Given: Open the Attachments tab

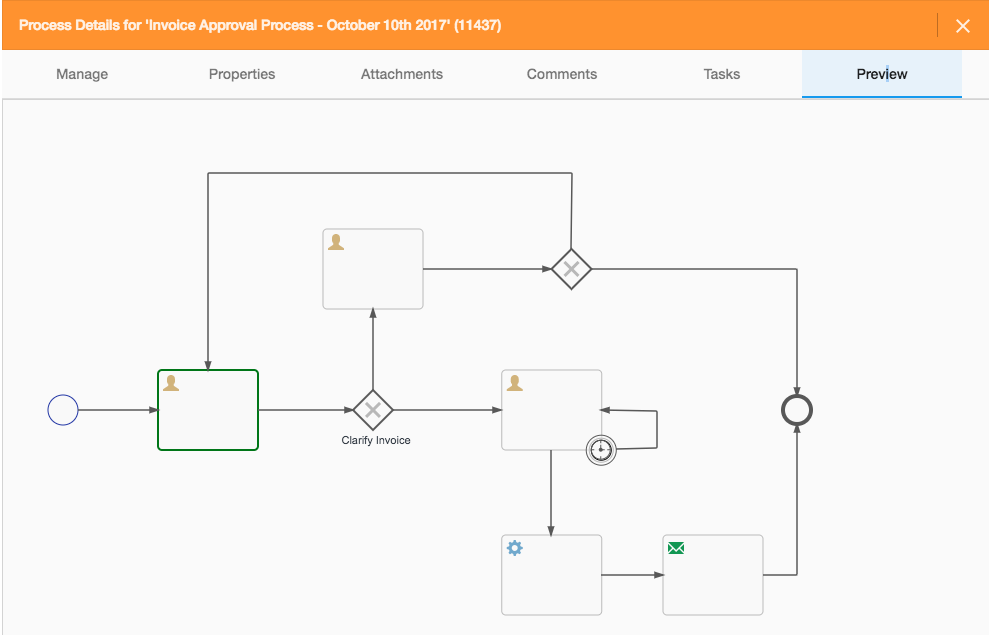Looking at the screenshot, I should [402, 74].
